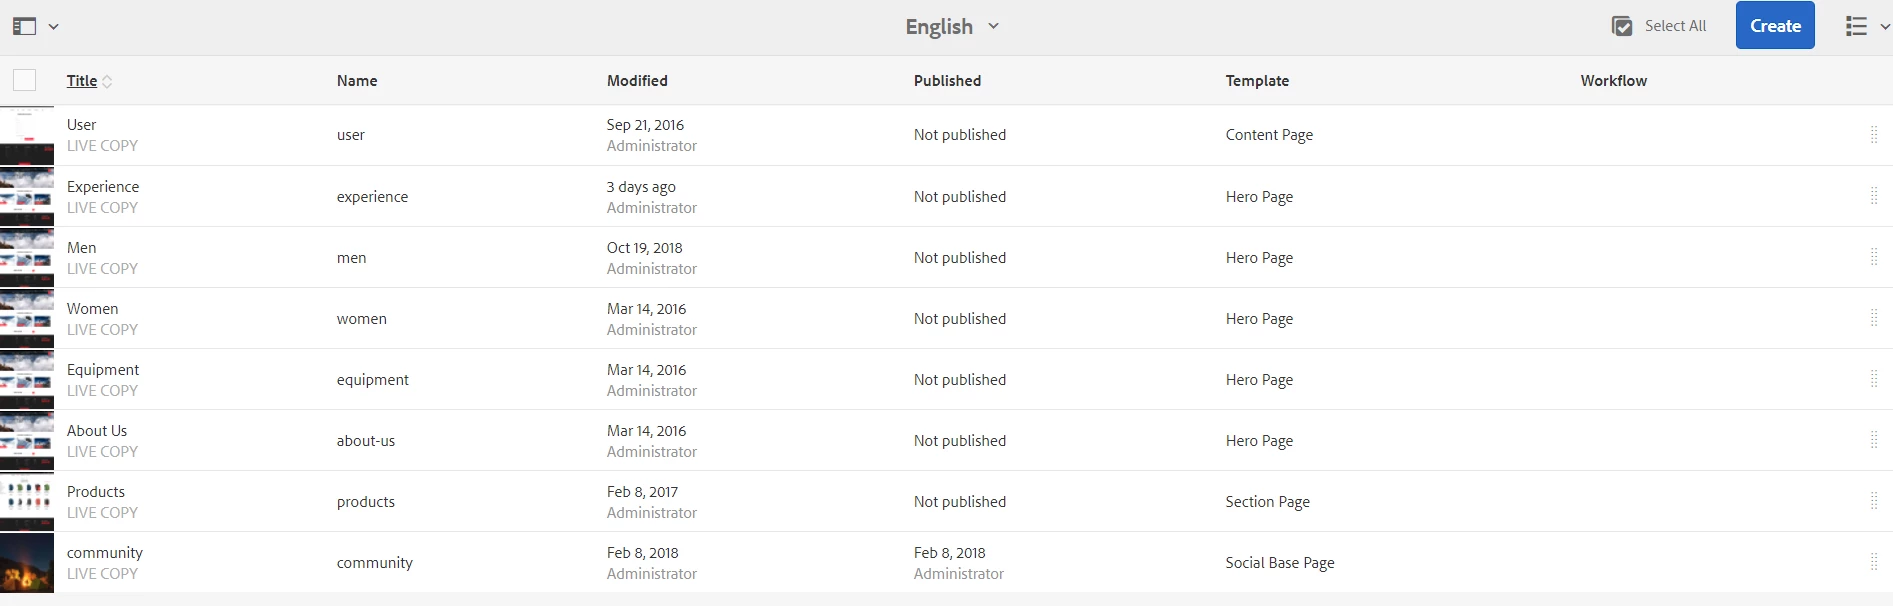The height and width of the screenshot is (606, 1893).
Task: Toggle the header select-all checkbox
Action: click(x=25, y=80)
